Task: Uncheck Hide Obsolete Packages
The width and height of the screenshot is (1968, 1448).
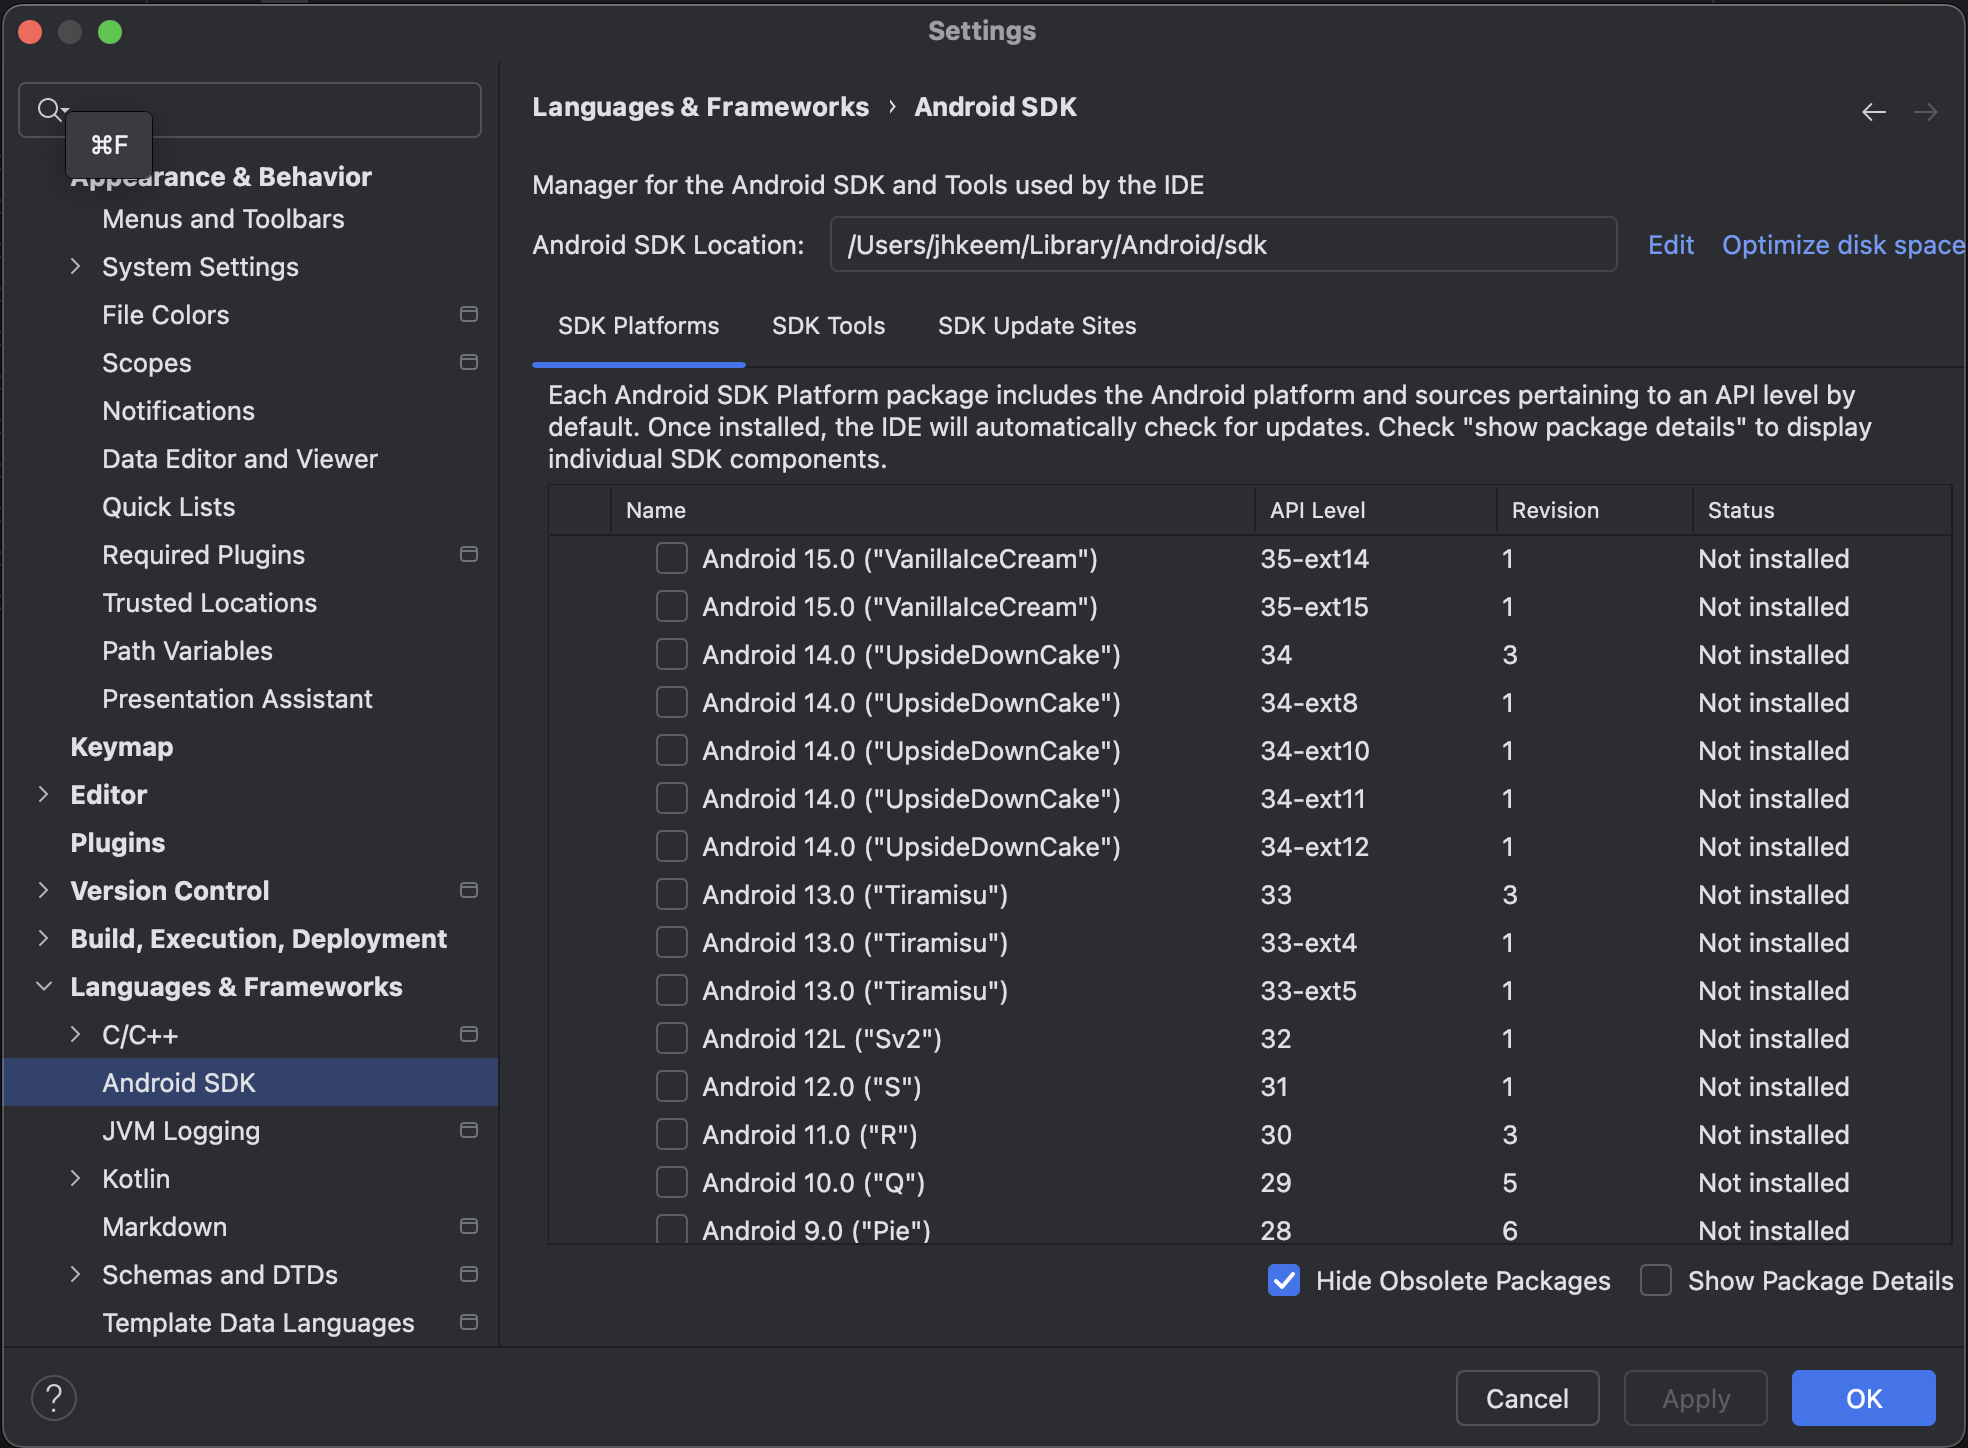Action: point(1284,1281)
